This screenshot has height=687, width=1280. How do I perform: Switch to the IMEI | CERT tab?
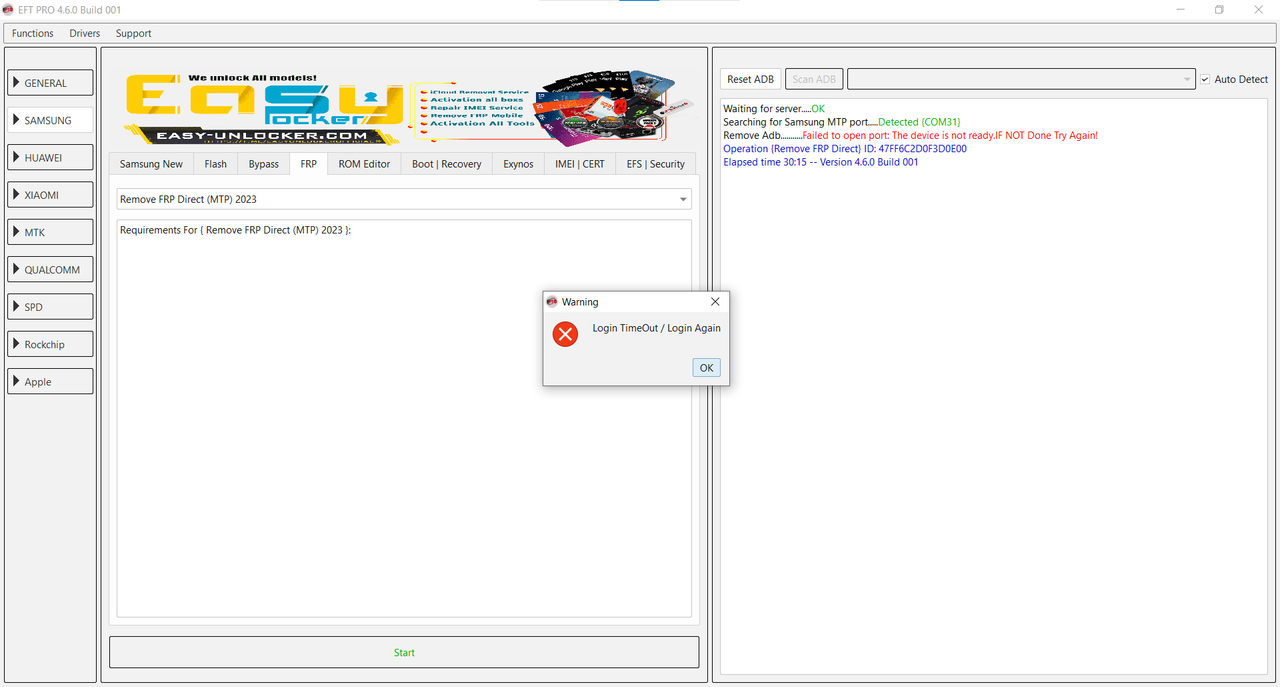tap(580, 164)
